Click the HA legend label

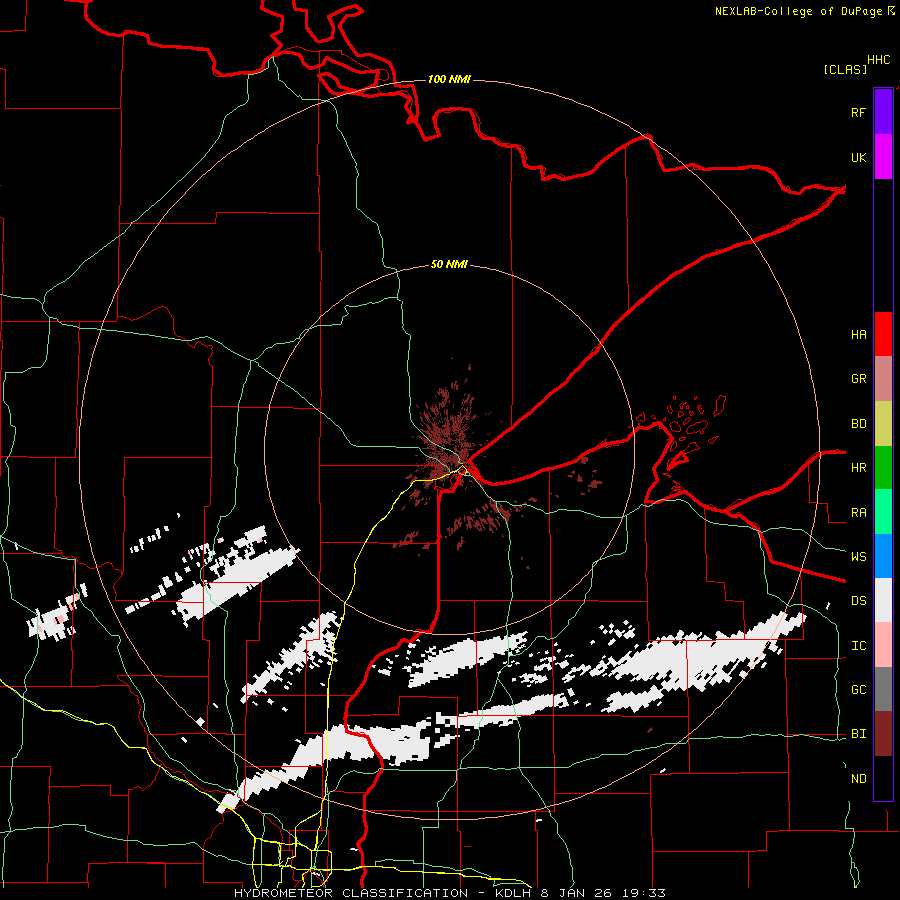click(x=858, y=334)
